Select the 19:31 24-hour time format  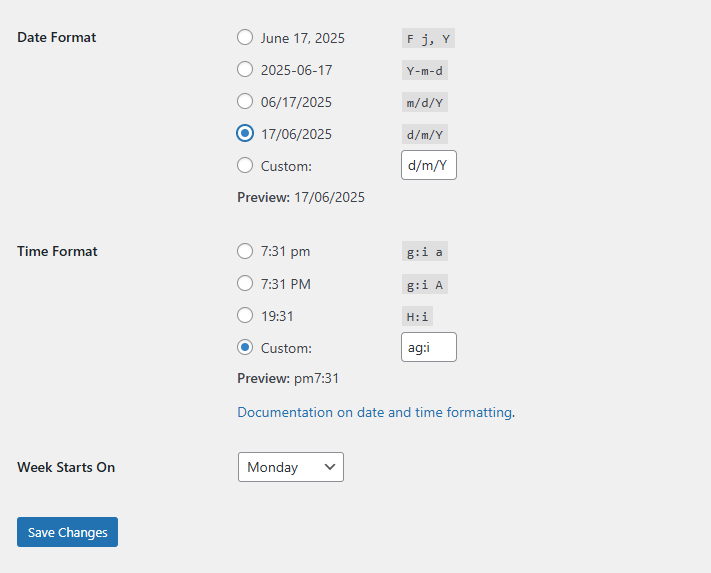[245, 316]
